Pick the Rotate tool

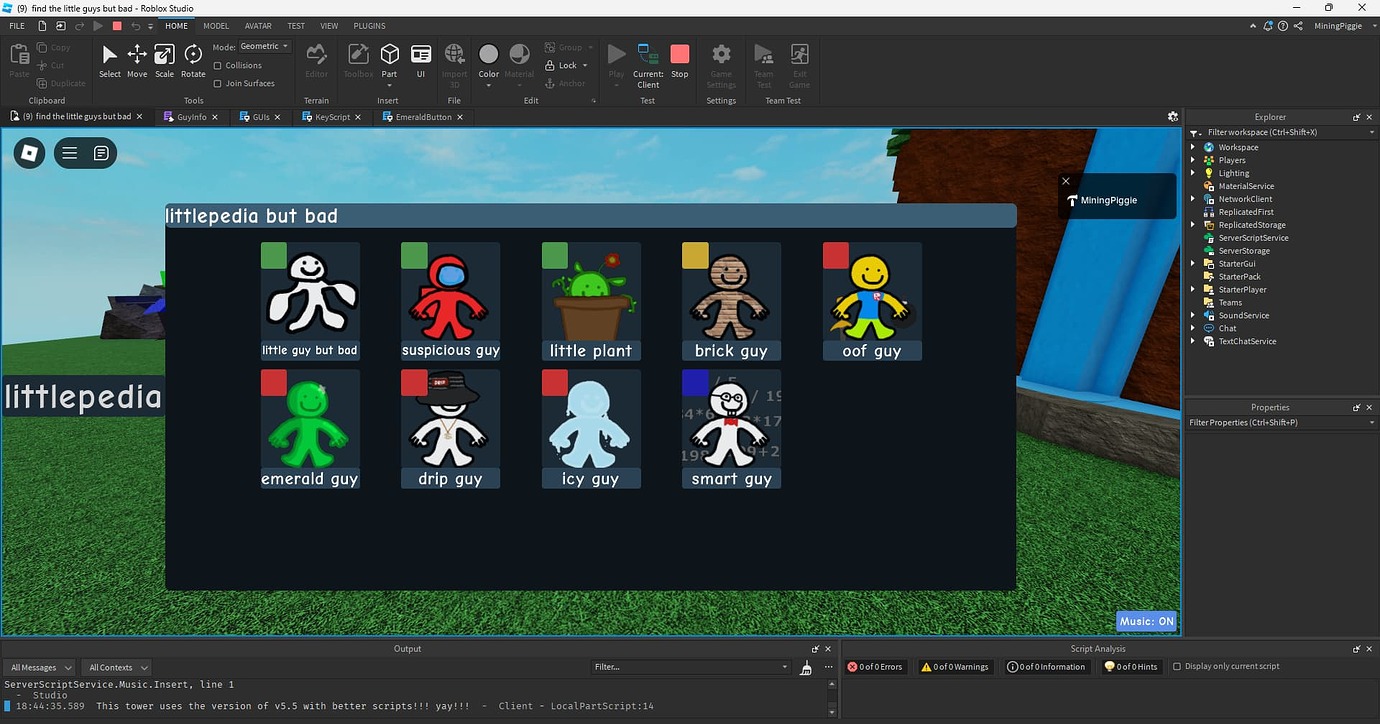click(193, 61)
